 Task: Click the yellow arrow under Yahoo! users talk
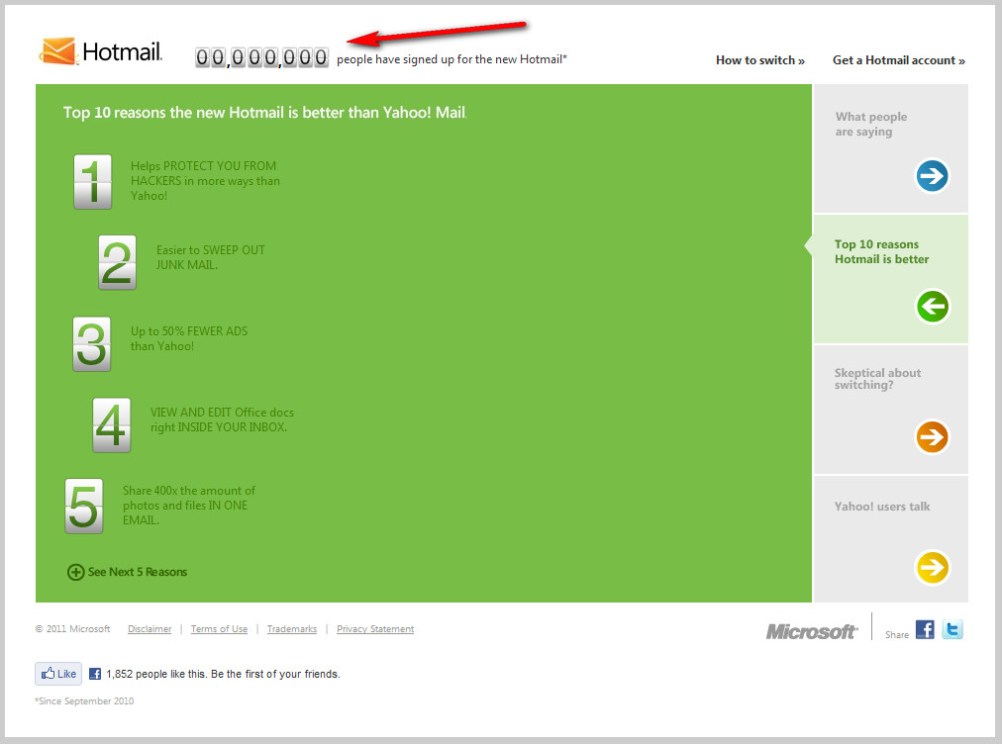[932, 568]
